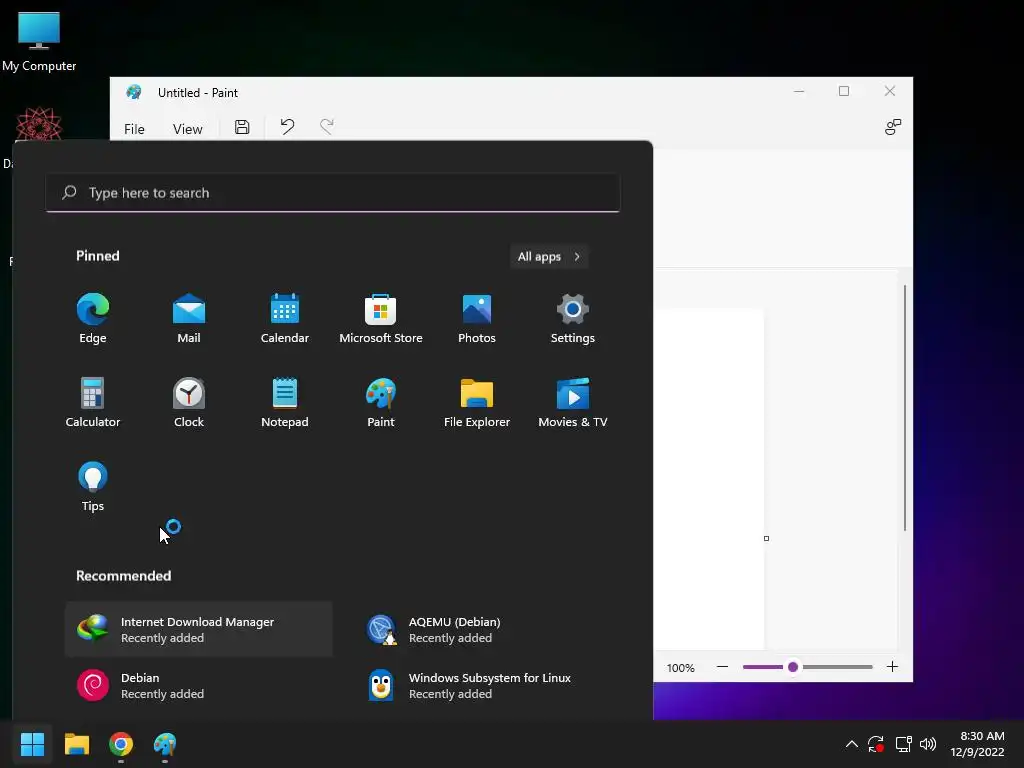Click the Type here to search field

tap(333, 193)
